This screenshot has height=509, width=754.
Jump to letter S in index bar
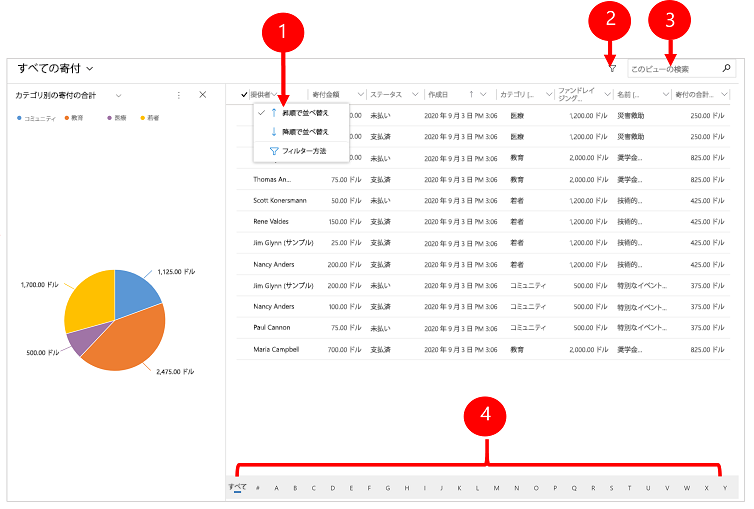pyautogui.click(x=611, y=488)
